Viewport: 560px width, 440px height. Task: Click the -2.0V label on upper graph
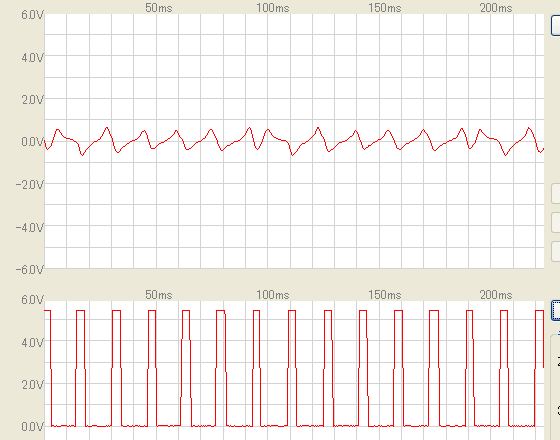pyautogui.click(x=30, y=185)
